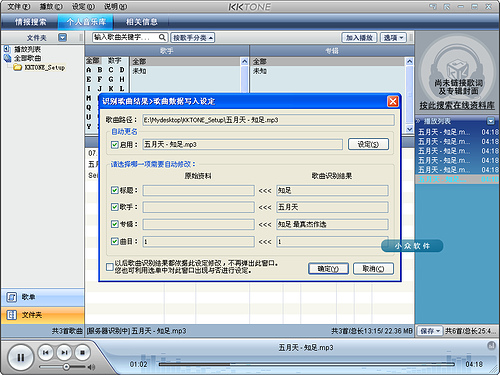Select 未知 in the 专辑 list
Screen dimensions: 500x375
pyautogui.click(x=260, y=71)
